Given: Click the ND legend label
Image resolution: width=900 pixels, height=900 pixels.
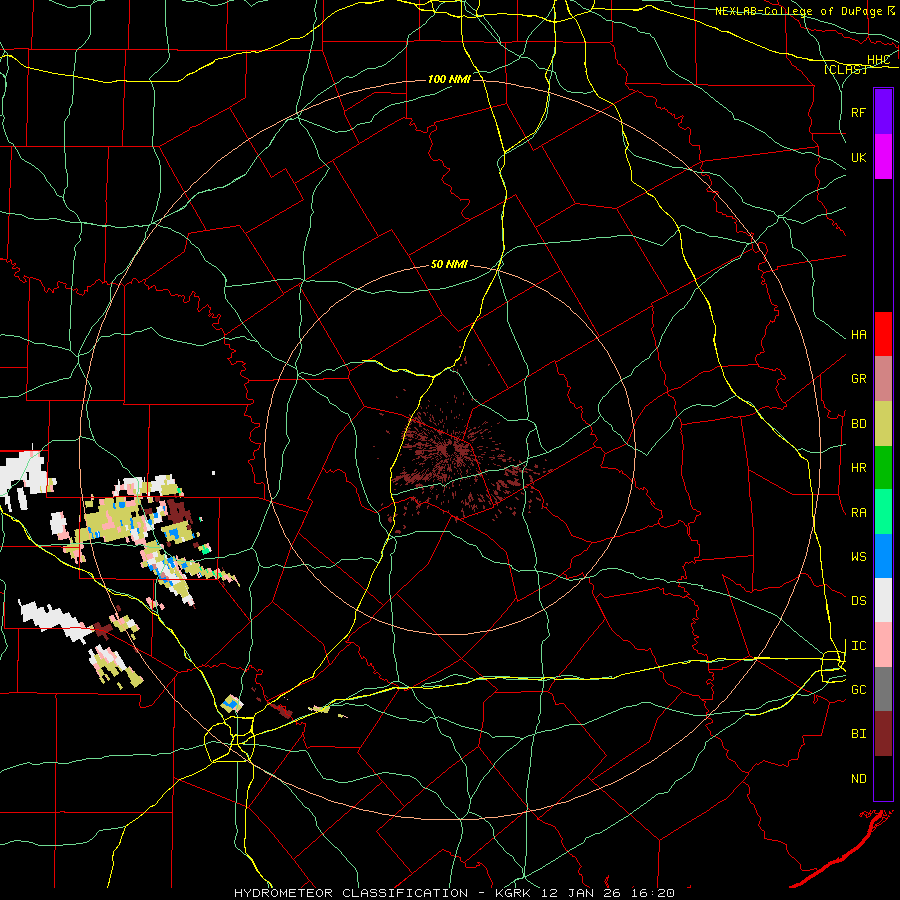Looking at the screenshot, I should [858, 778].
